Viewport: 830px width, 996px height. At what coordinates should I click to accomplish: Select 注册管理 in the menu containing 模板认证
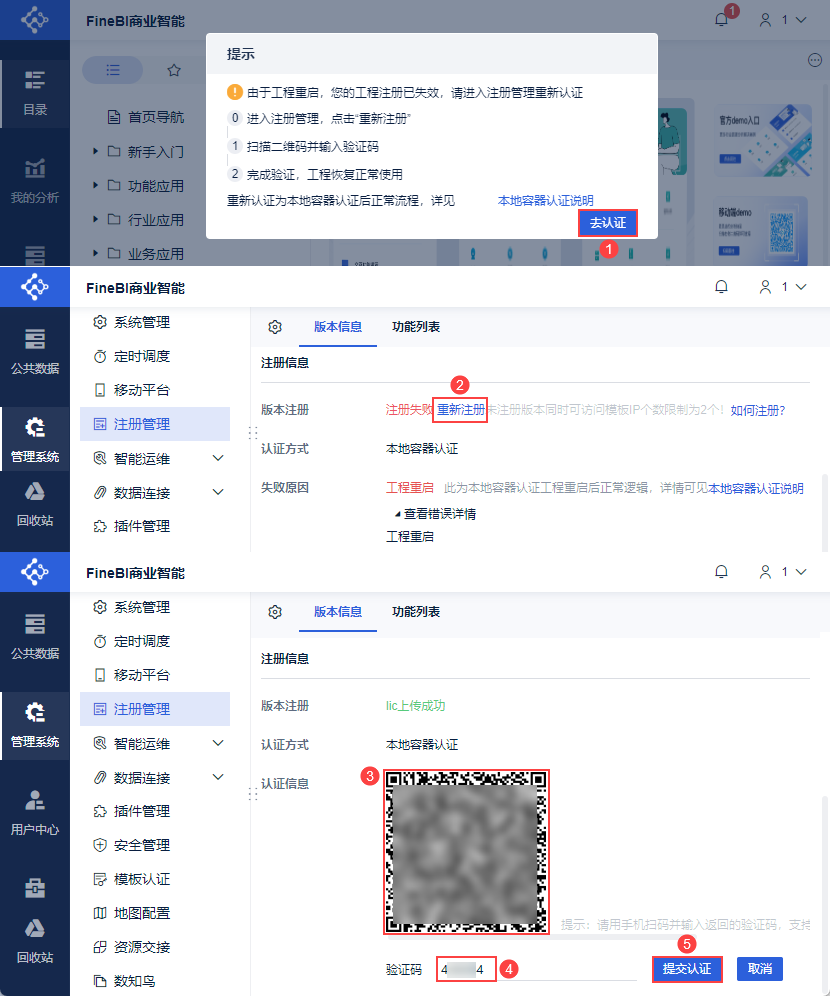pos(155,709)
